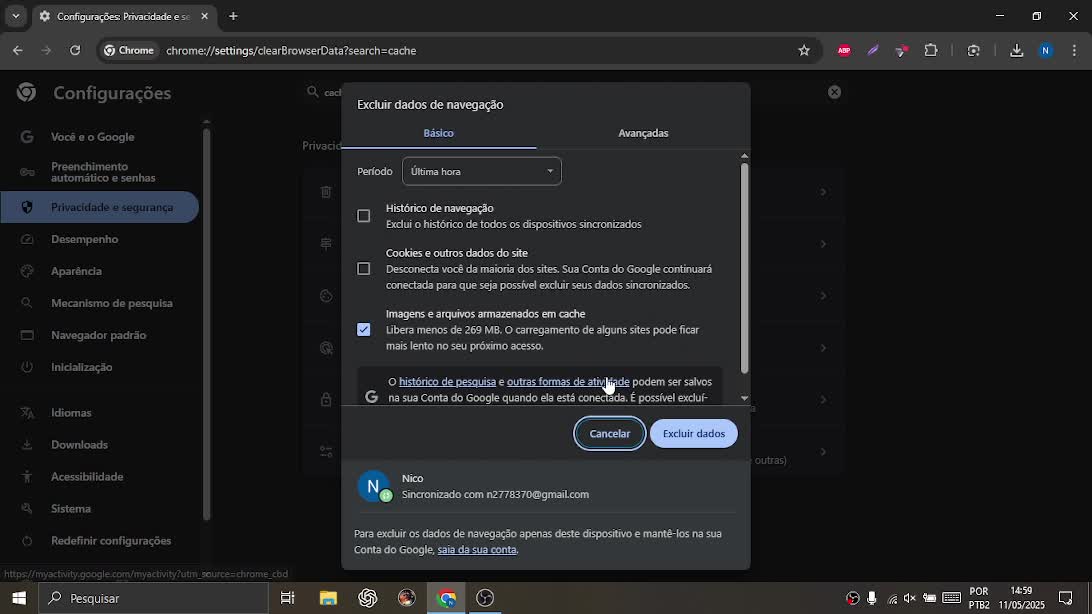This screenshot has width=1092, height=614.
Task: Bookmark this page with star icon
Action: click(804, 50)
